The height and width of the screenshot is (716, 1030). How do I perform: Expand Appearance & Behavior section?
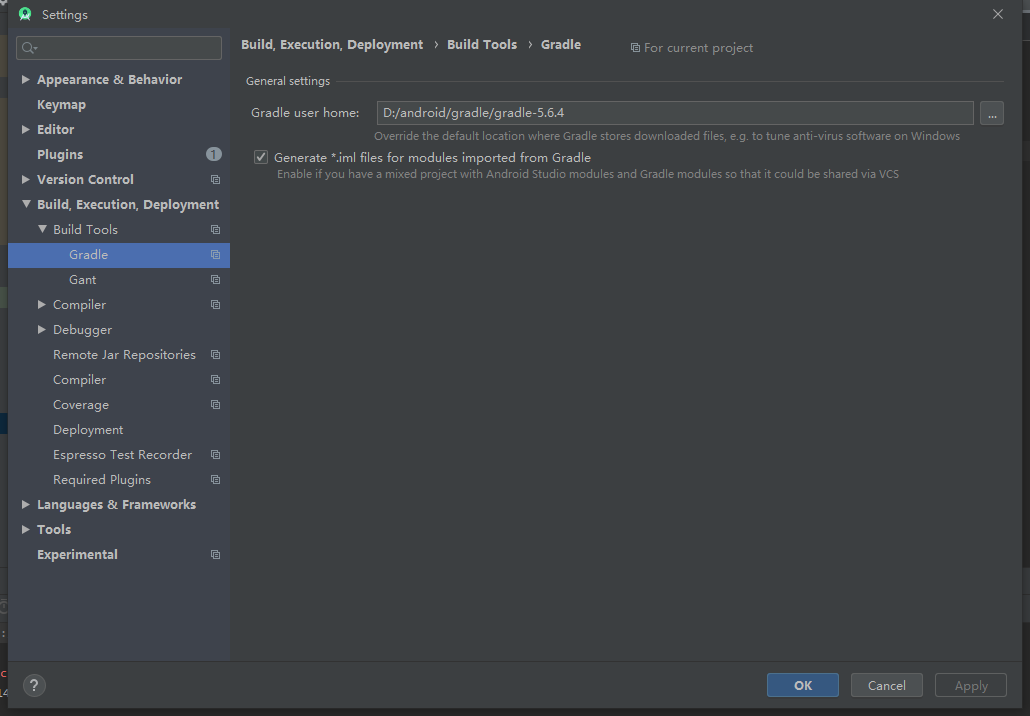tap(26, 79)
